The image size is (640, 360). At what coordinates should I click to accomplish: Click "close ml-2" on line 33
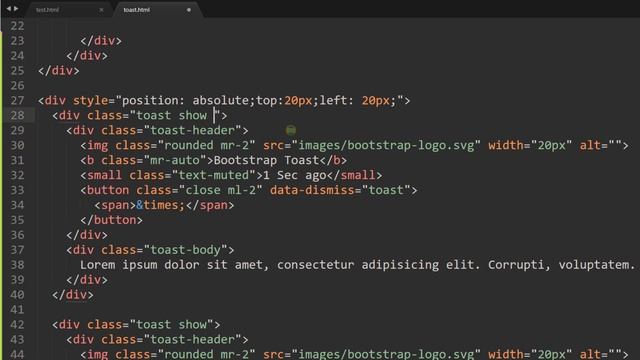[220, 190]
